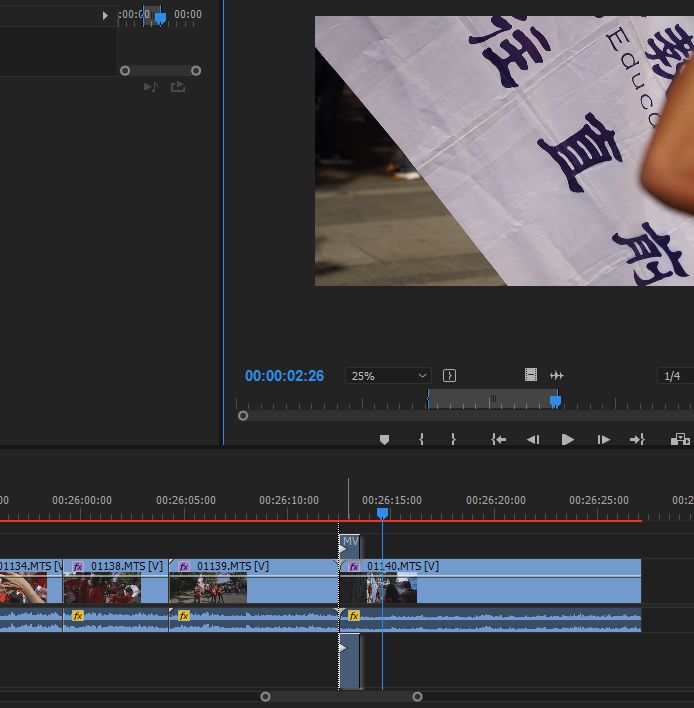Screen dimensions: 694x708
Task: Click the monitor zoom scrollbar circle handle
Action: (x=243, y=415)
